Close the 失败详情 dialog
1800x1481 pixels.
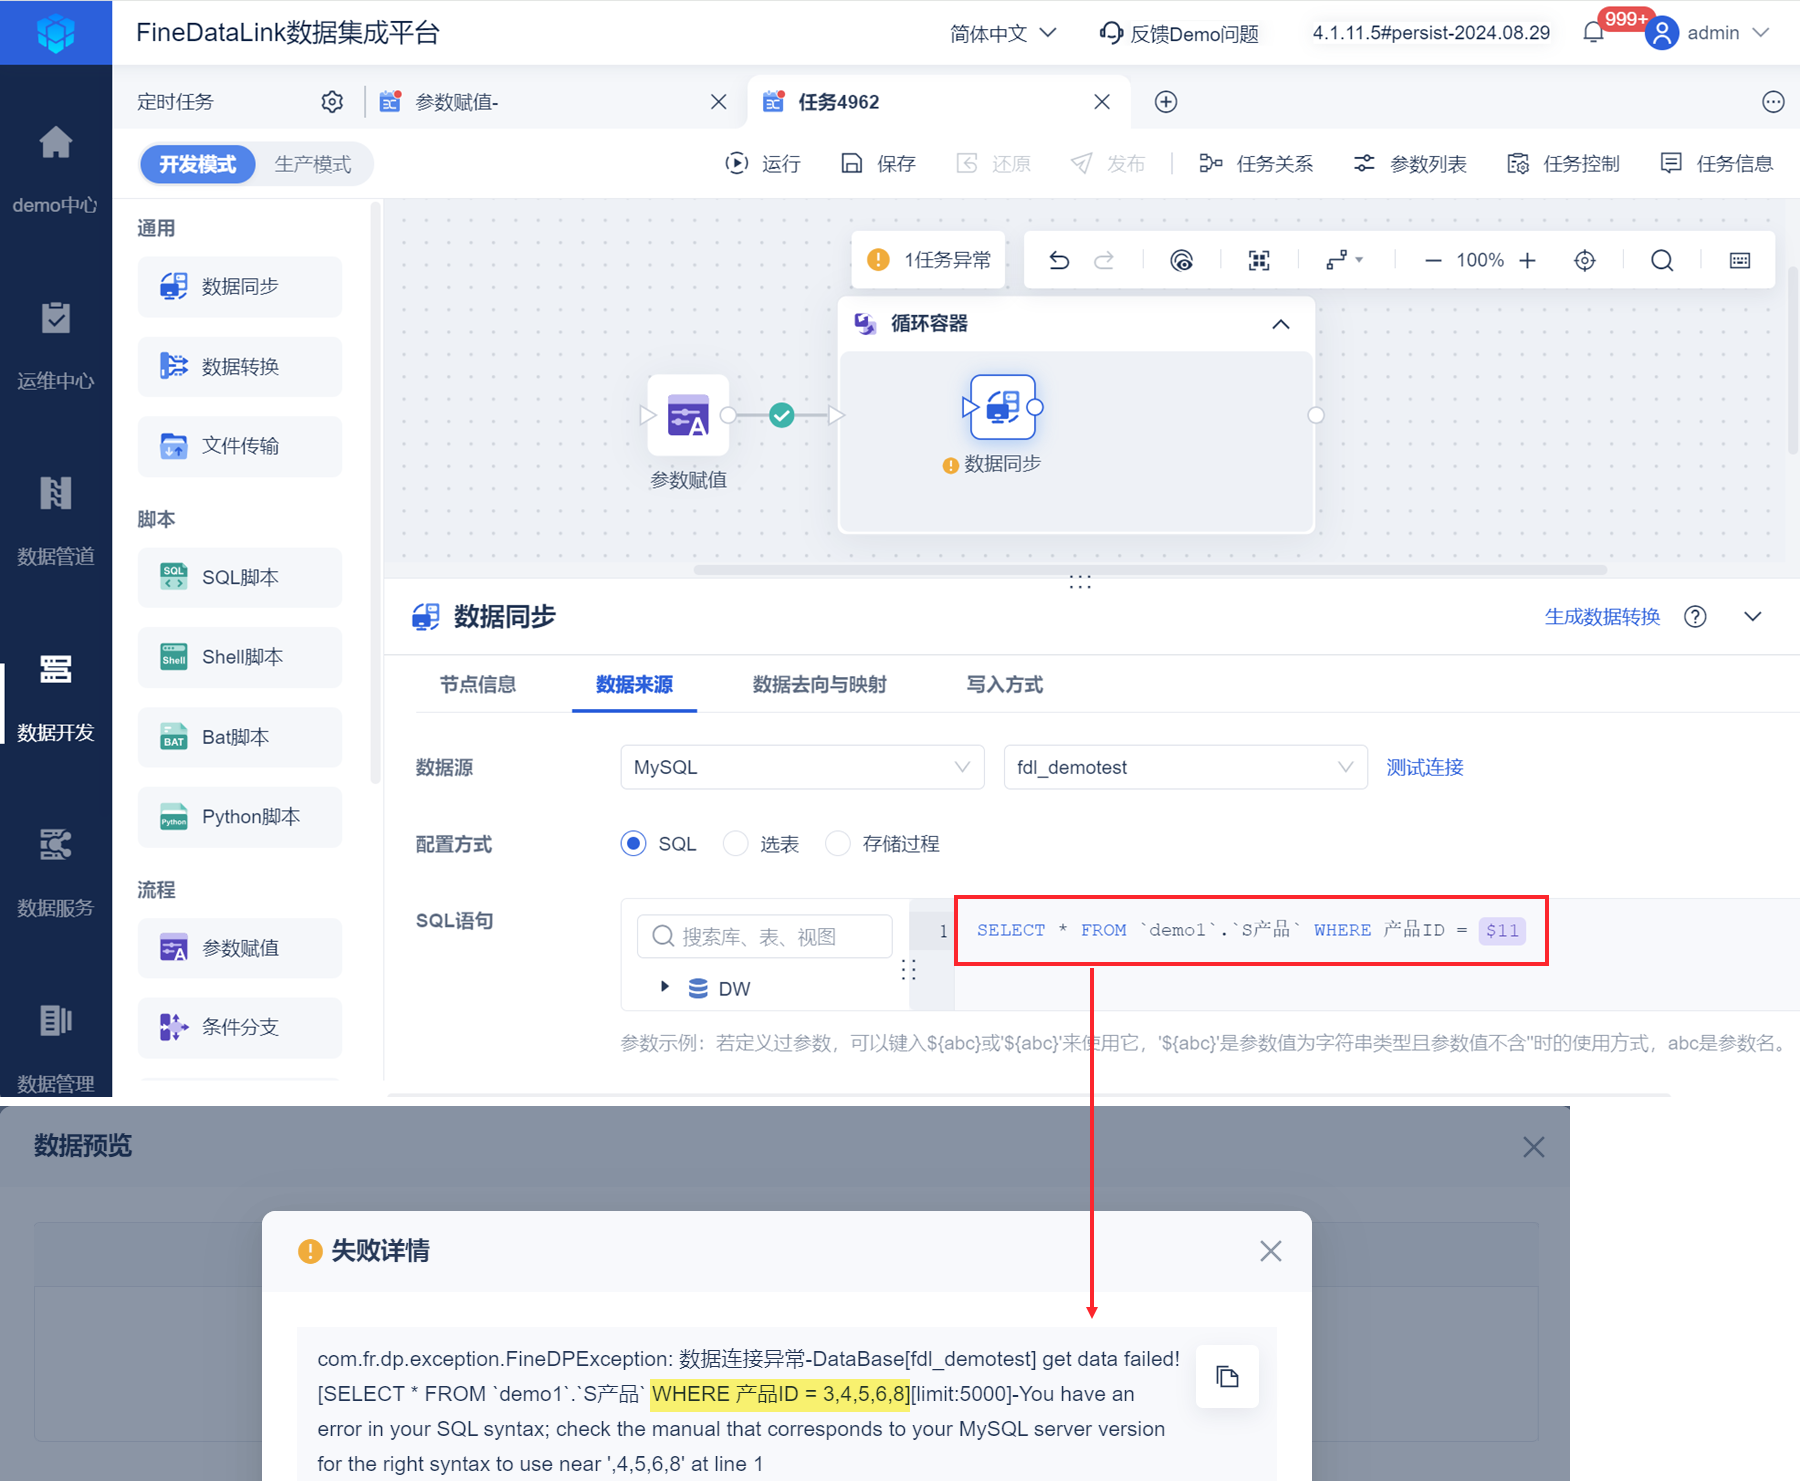click(1271, 1251)
